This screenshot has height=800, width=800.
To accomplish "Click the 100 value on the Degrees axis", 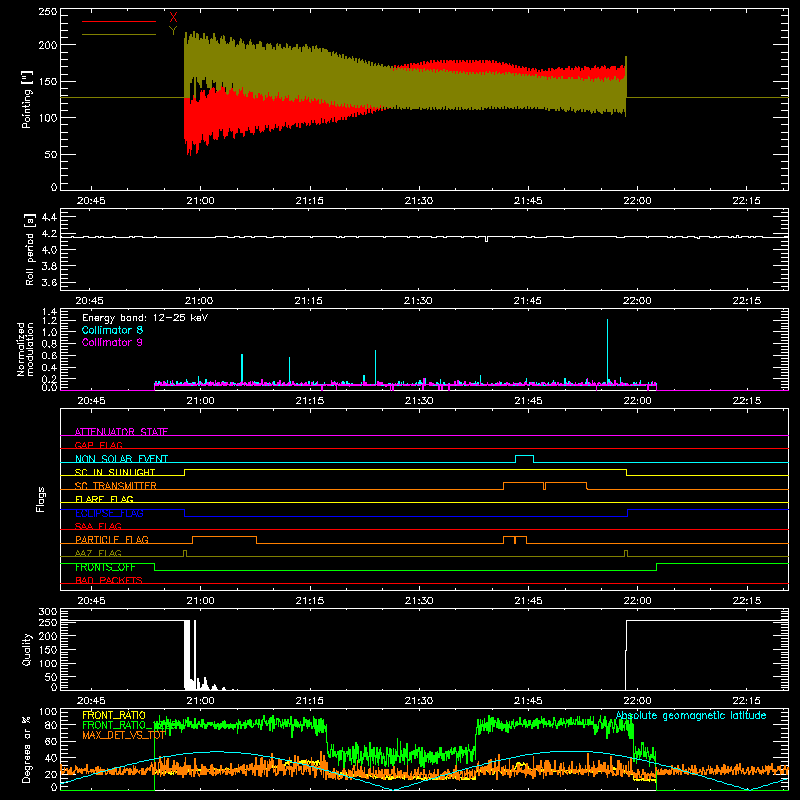I will (x=47, y=712).
